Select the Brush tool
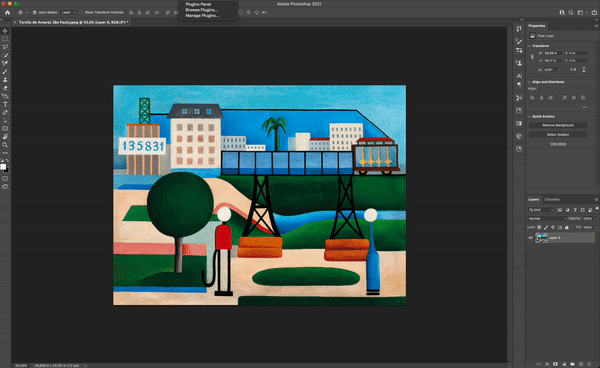 [5, 72]
